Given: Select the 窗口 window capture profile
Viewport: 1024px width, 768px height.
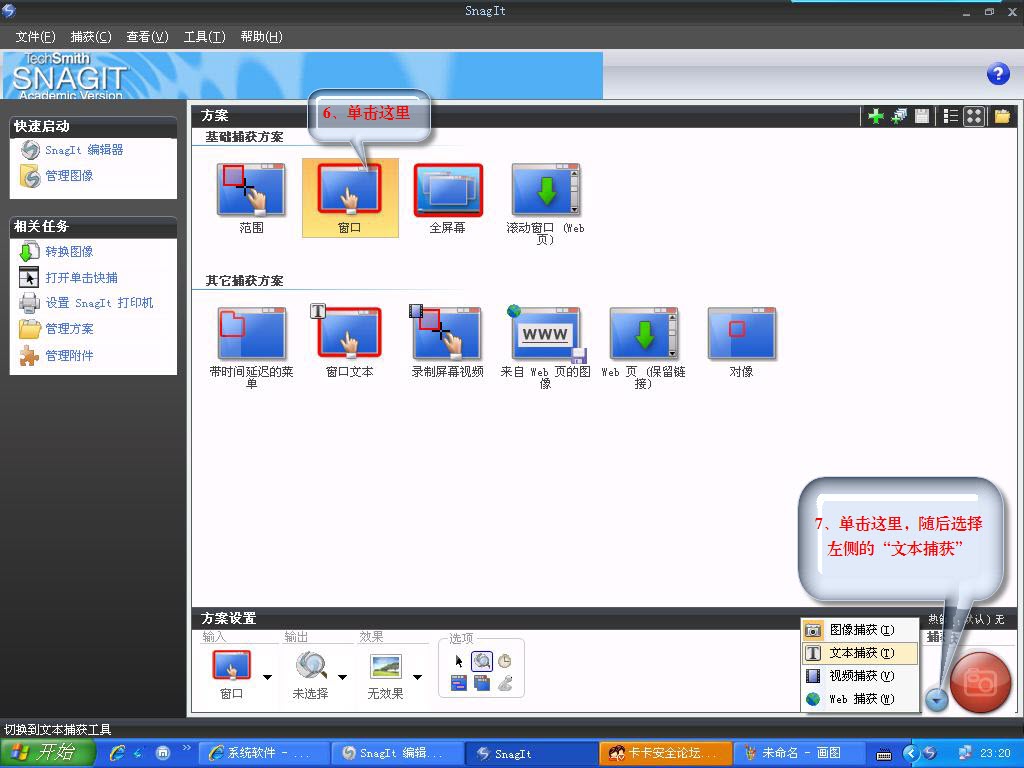Looking at the screenshot, I should (x=350, y=198).
